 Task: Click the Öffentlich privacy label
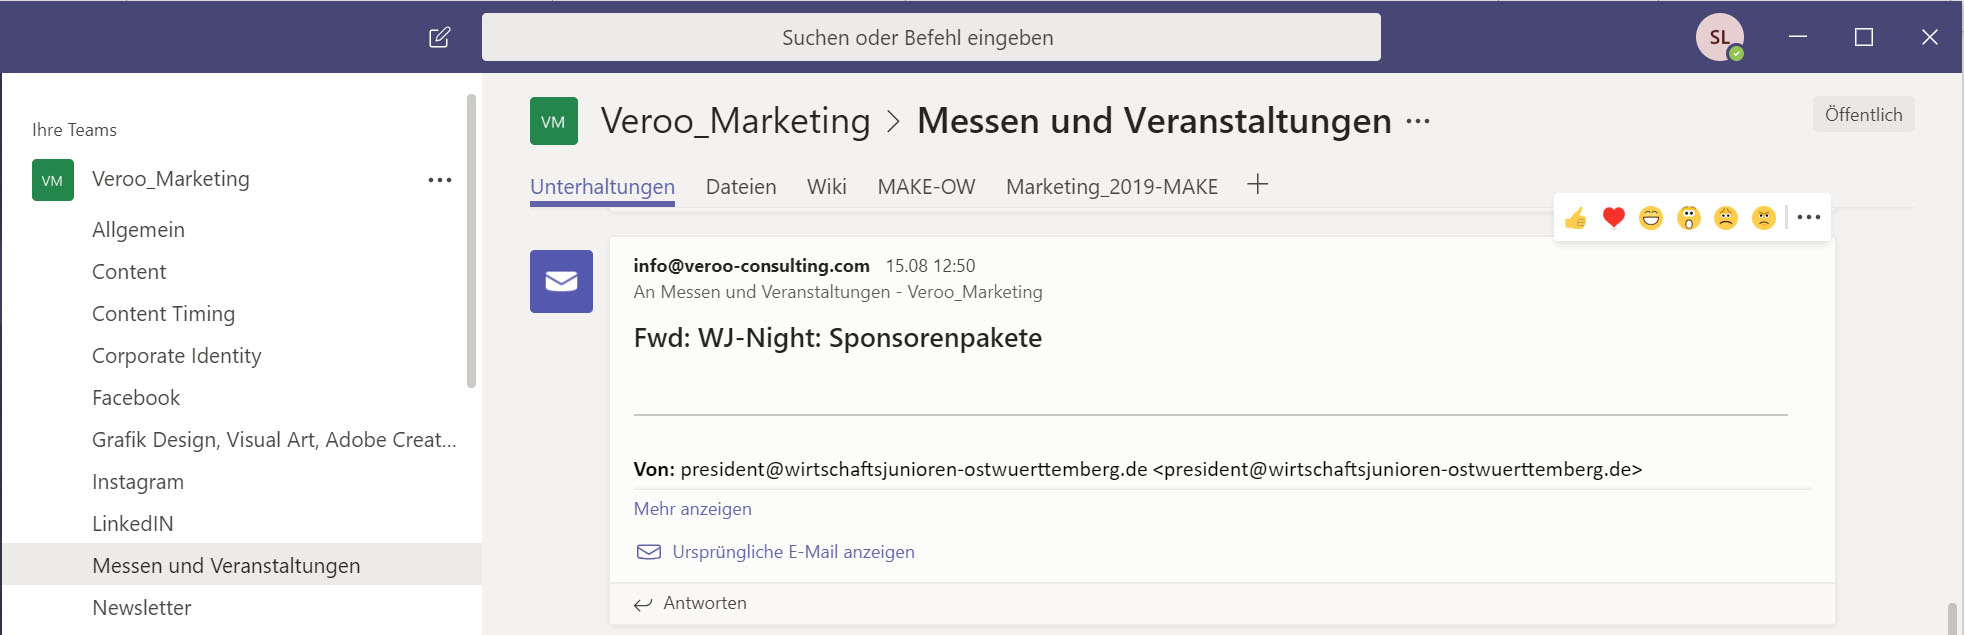coord(1863,115)
